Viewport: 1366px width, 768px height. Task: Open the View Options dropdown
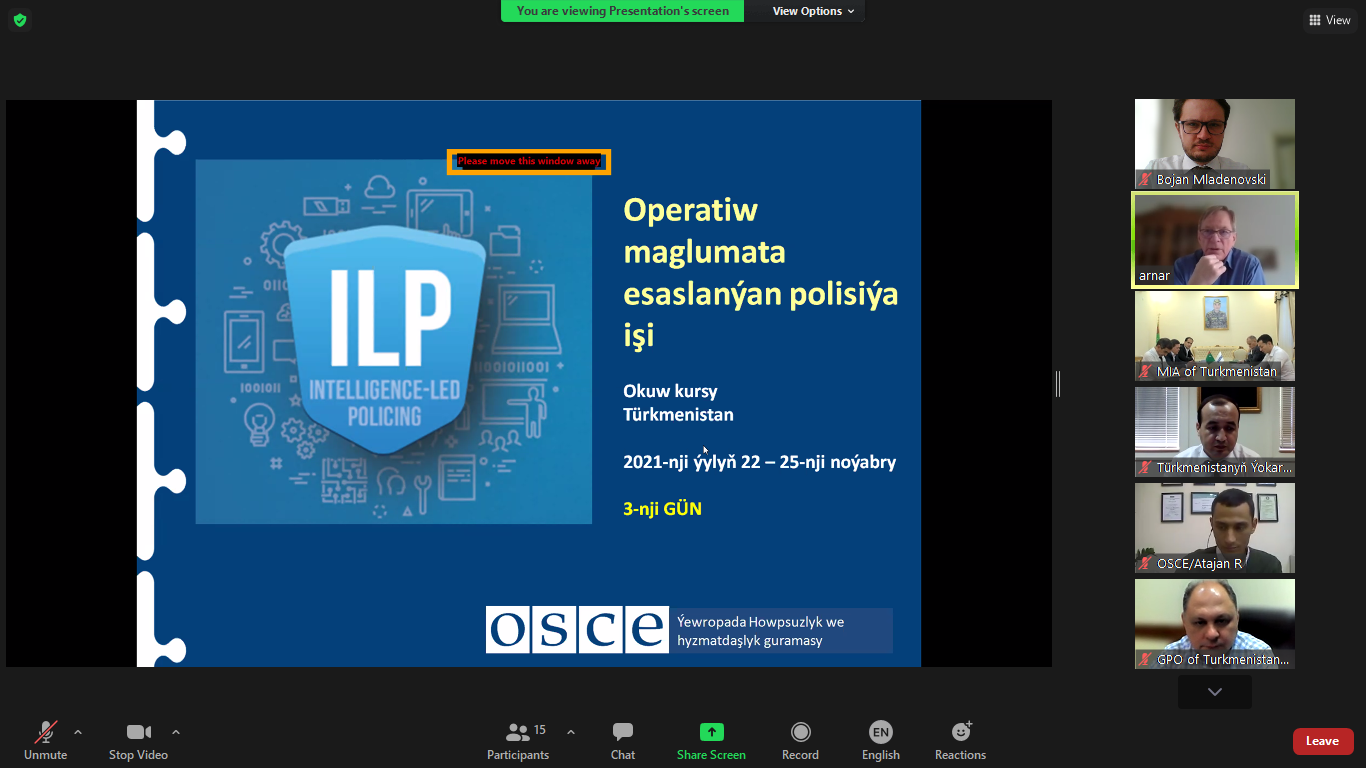pyautogui.click(x=813, y=11)
